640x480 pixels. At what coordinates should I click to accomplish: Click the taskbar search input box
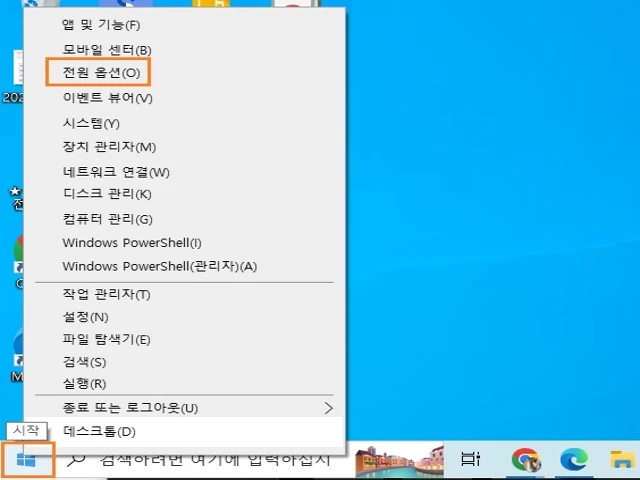point(215,460)
